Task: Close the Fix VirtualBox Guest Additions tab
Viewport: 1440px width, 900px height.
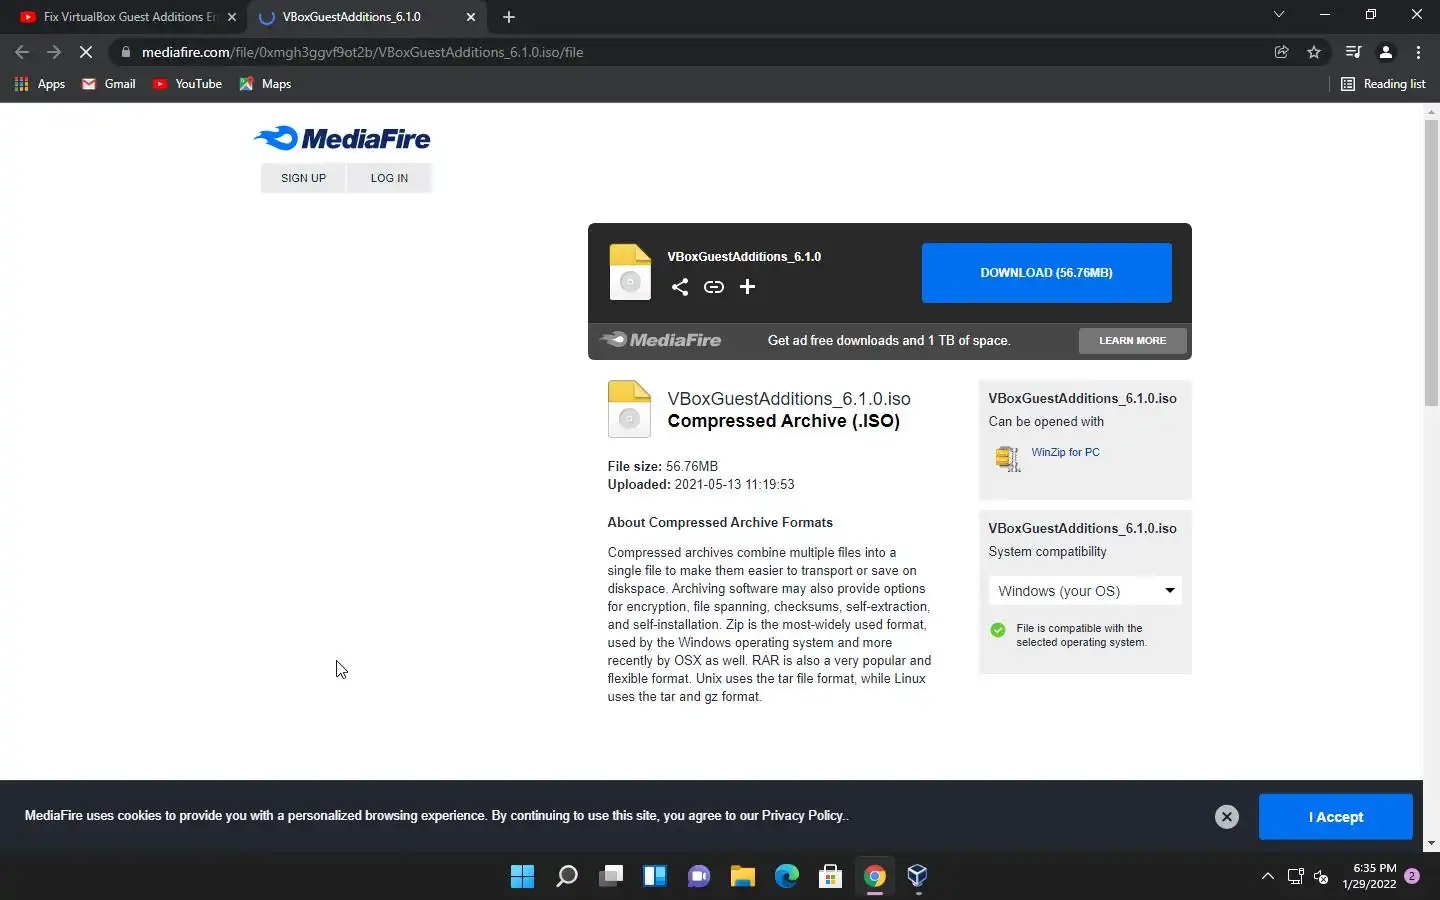Action: tap(232, 17)
